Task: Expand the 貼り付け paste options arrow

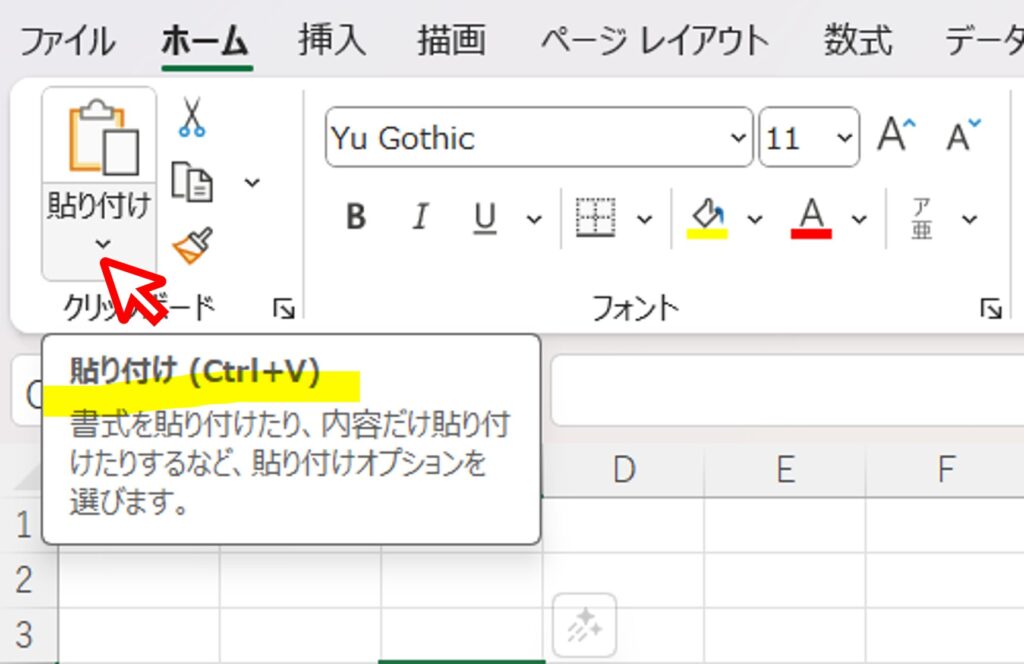Action: [x=100, y=243]
